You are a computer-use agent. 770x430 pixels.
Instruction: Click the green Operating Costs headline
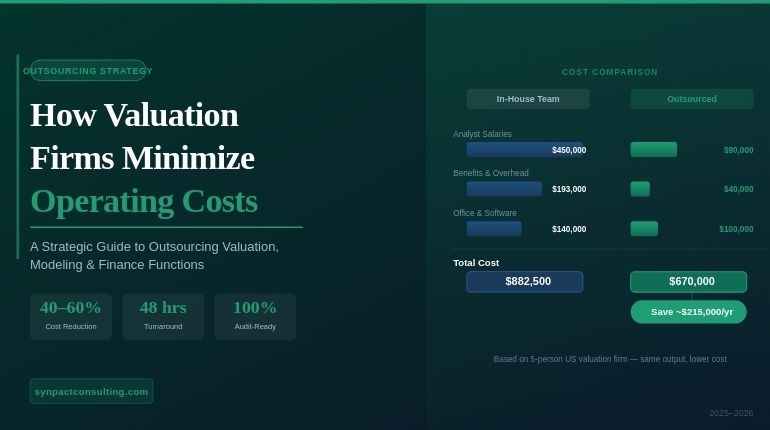click(144, 201)
